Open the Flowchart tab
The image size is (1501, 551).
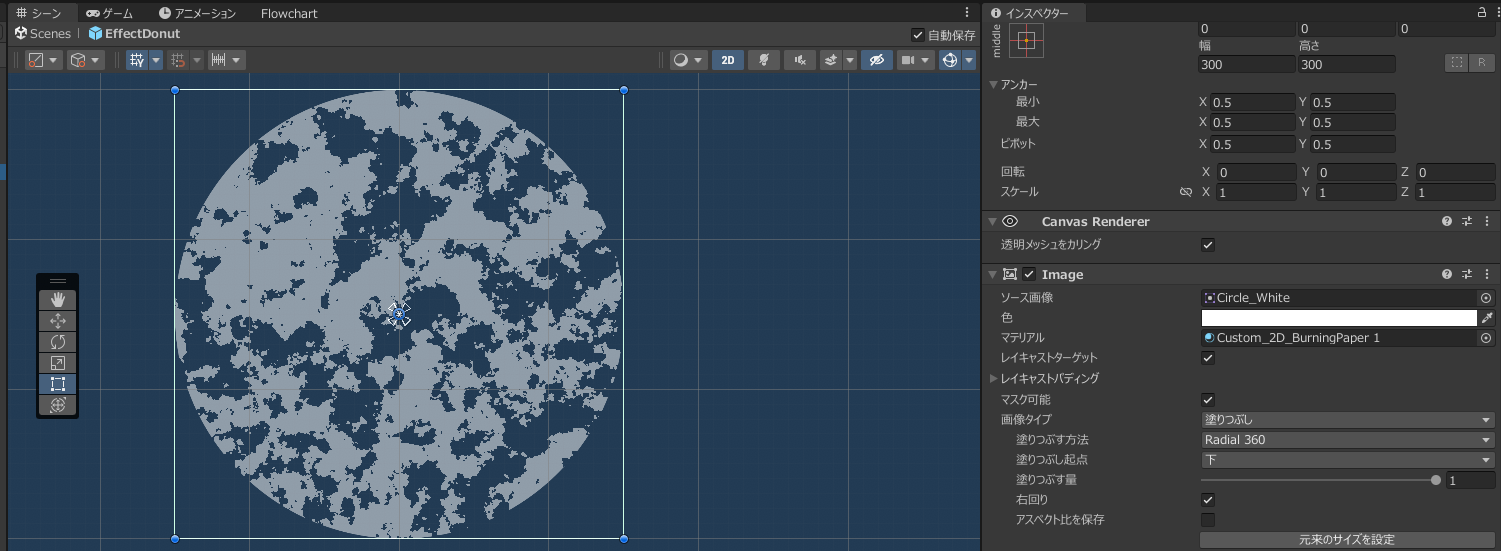click(290, 13)
